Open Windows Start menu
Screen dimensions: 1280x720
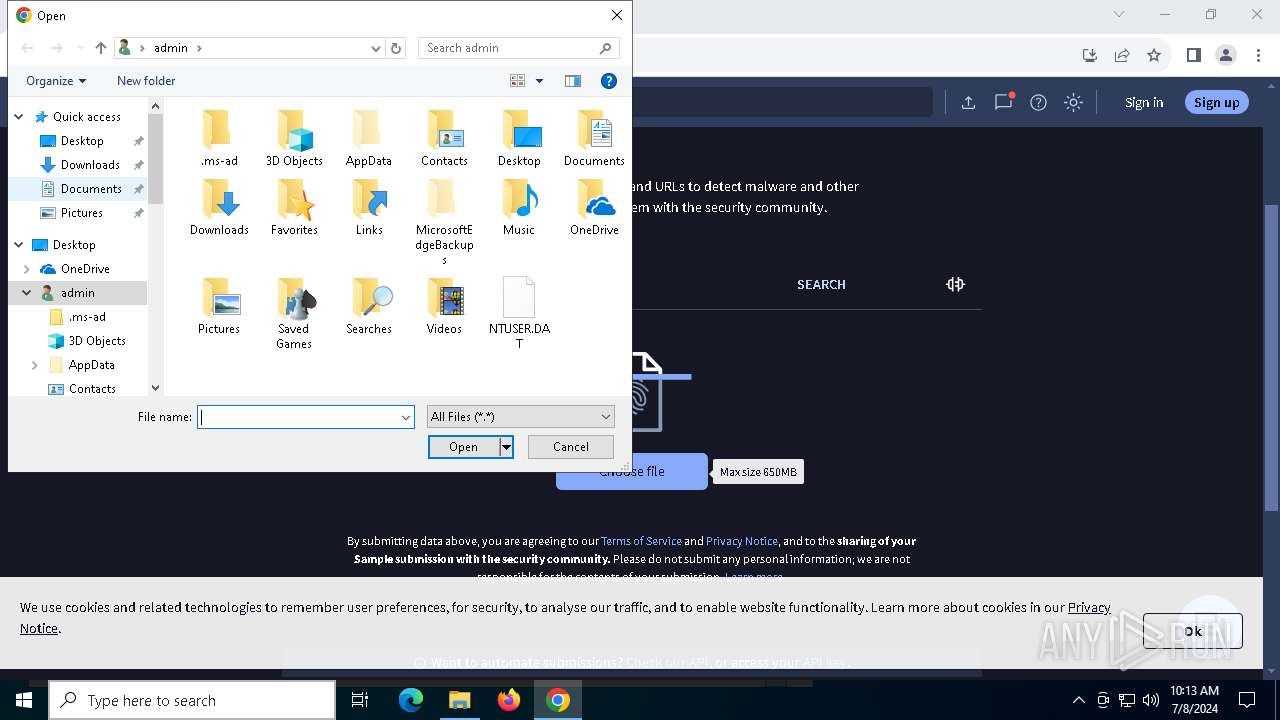(x=23, y=700)
